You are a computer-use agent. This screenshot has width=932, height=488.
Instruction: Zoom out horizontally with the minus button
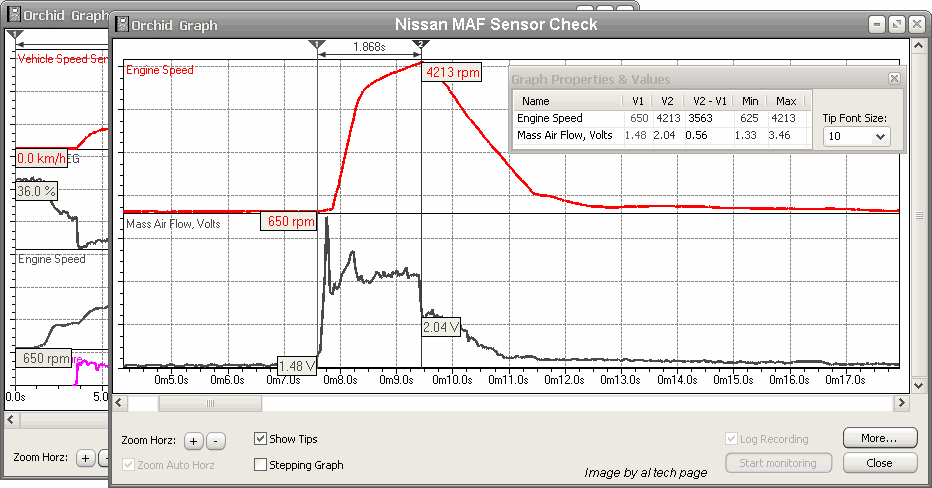[x=218, y=440]
